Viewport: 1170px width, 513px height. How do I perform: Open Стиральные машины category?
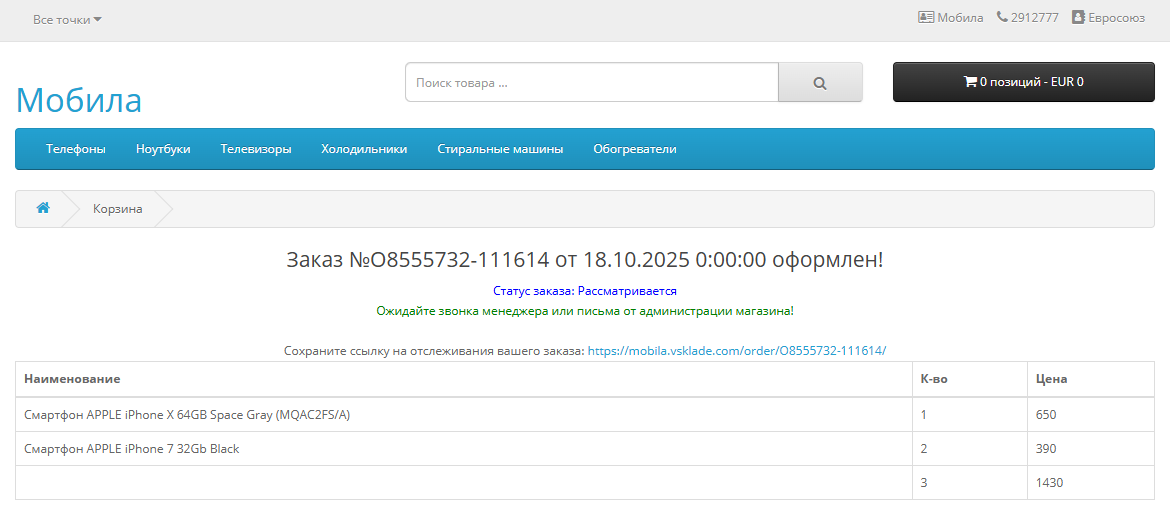[x=500, y=149]
